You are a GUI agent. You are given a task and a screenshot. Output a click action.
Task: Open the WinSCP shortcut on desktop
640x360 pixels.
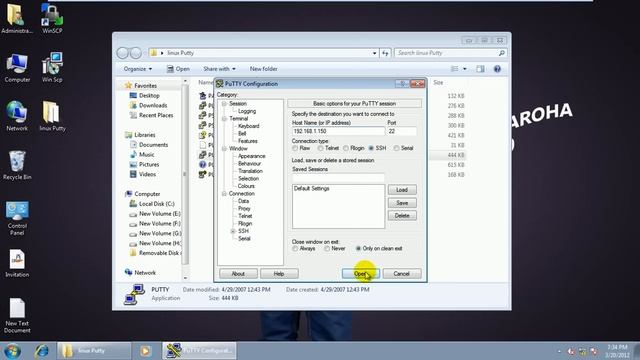point(52,18)
